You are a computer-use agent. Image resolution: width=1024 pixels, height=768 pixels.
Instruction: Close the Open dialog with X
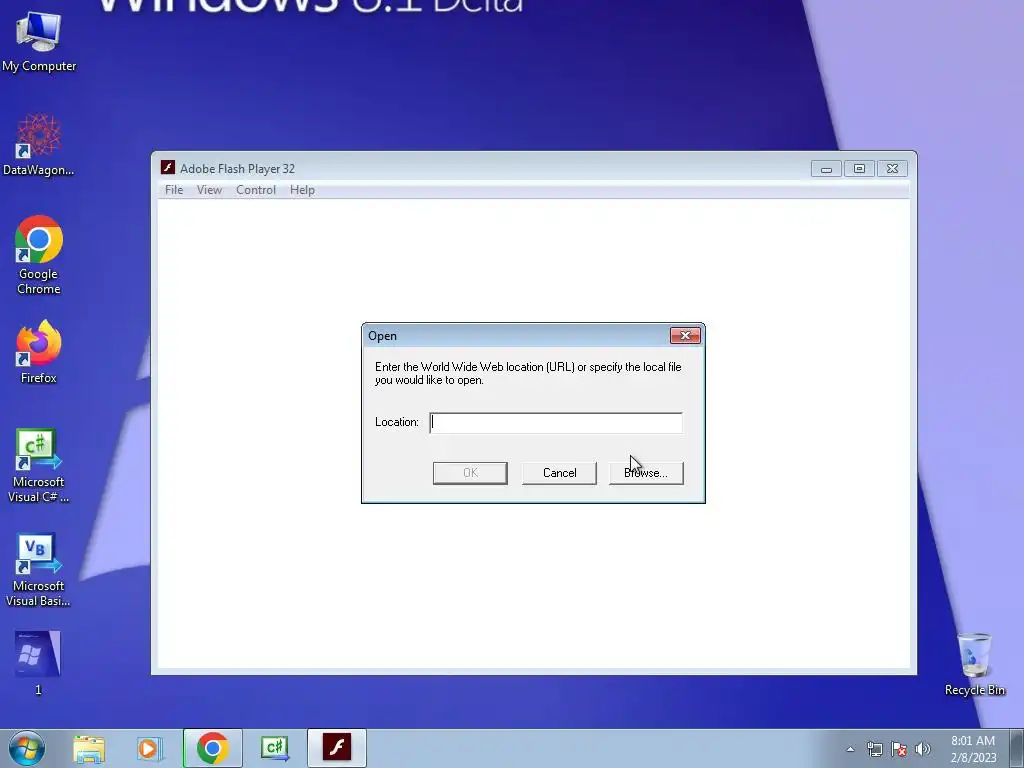tap(685, 336)
